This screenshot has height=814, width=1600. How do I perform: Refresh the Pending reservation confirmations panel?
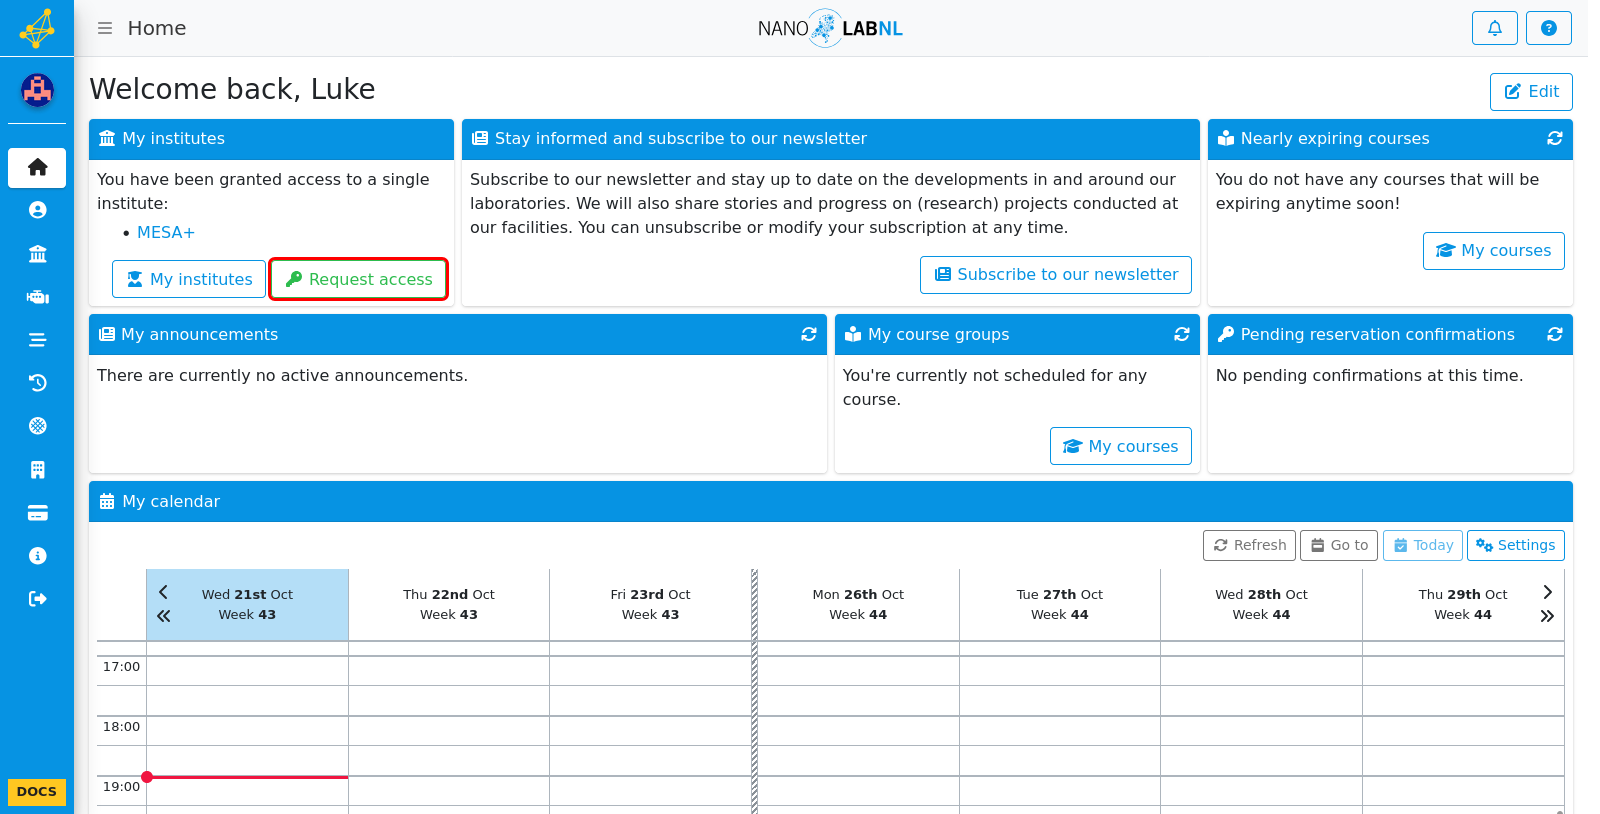tap(1554, 335)
